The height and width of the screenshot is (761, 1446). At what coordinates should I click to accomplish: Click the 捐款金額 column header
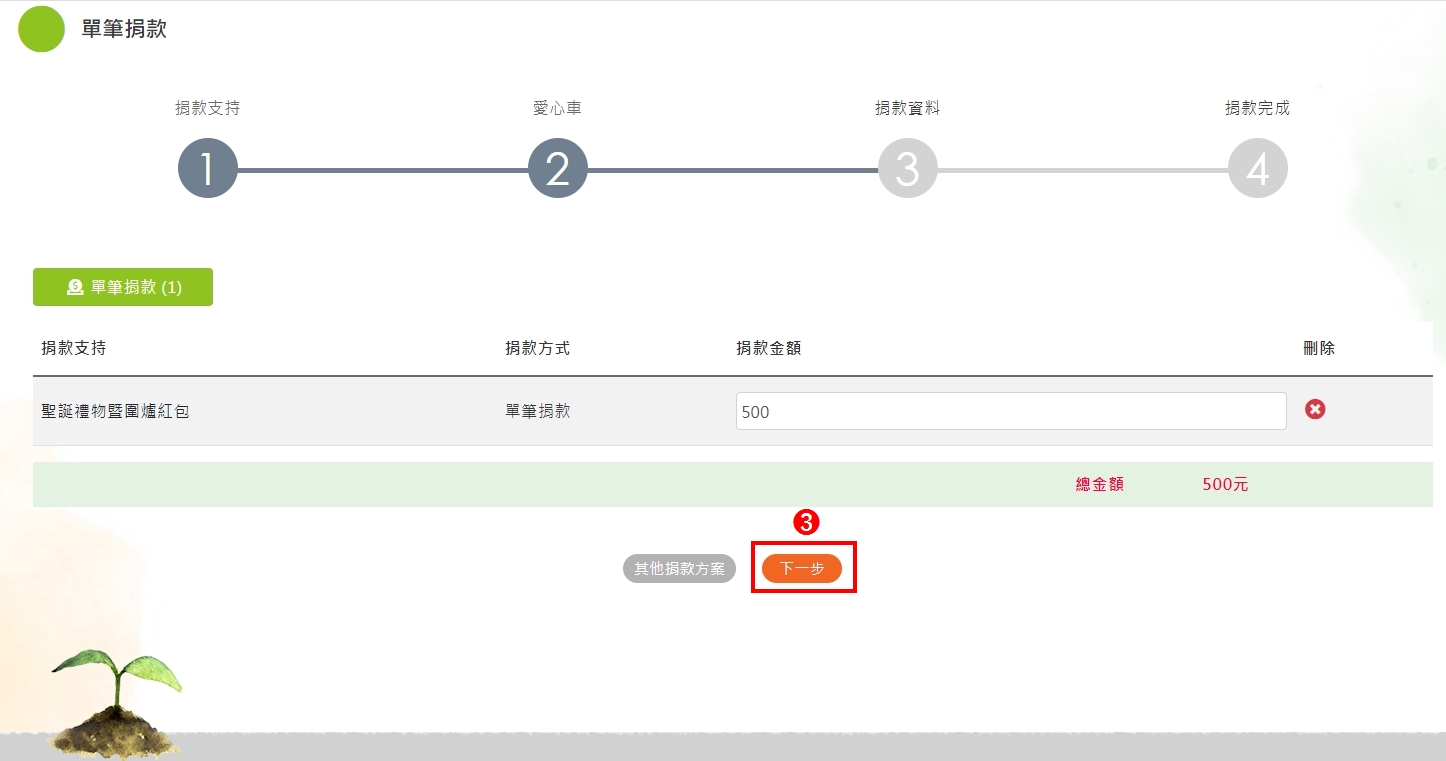coord(768,348)
